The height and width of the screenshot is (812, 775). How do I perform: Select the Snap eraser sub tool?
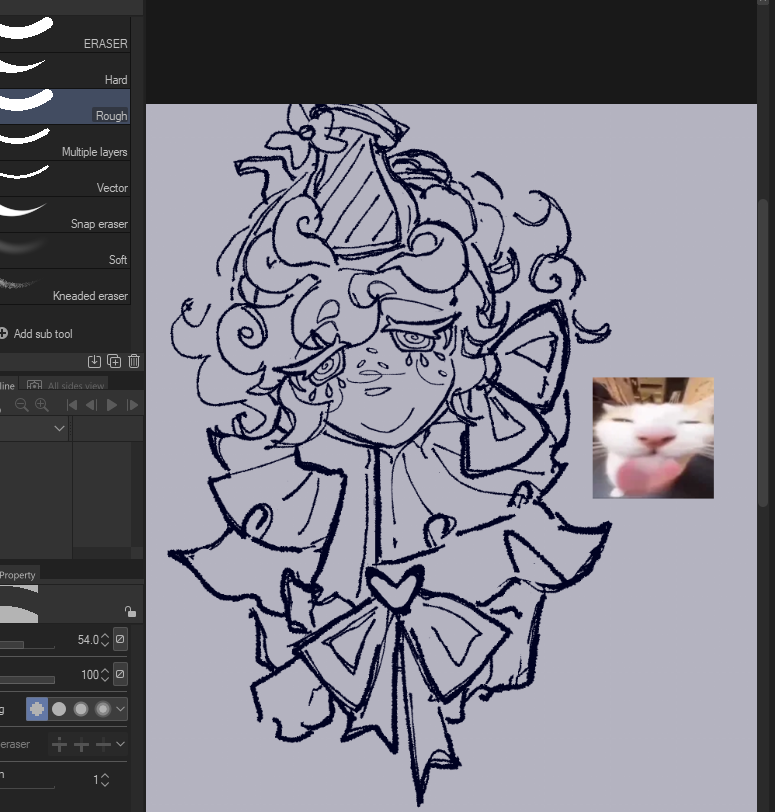[64, 215]
